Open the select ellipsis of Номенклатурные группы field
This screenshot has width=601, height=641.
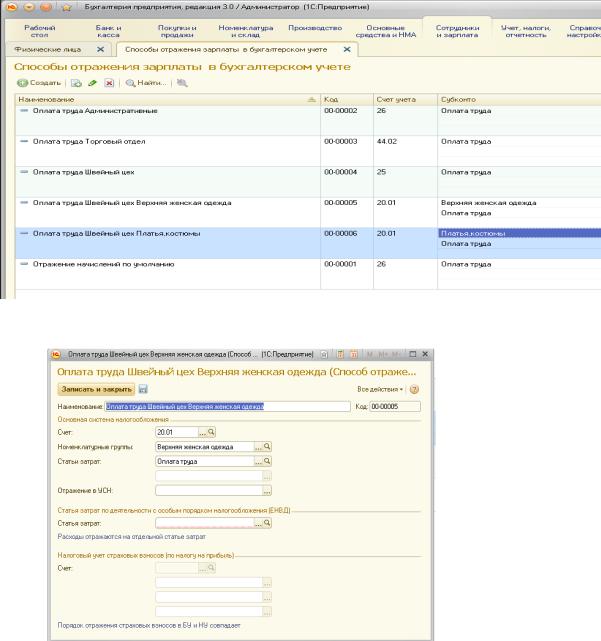pos(258,447)
